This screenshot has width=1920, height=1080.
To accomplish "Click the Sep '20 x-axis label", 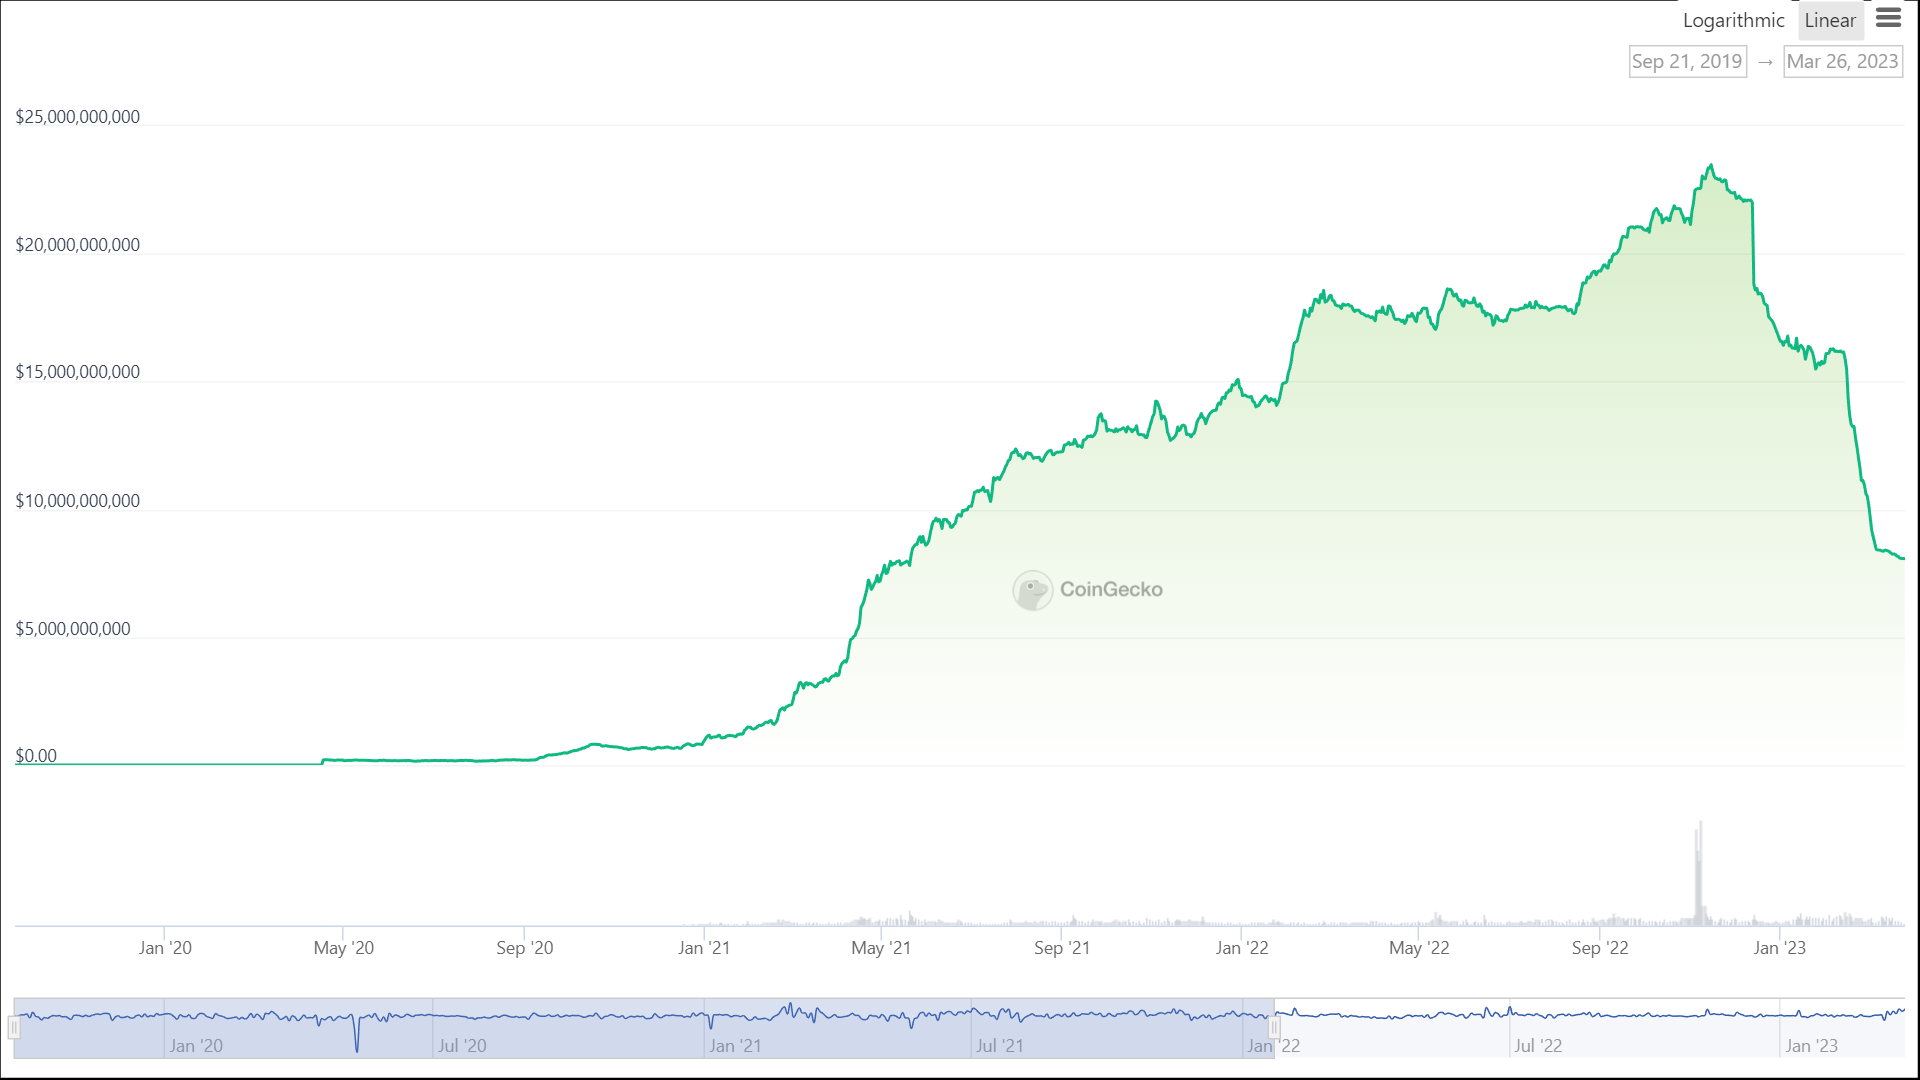I will (525, 948).
